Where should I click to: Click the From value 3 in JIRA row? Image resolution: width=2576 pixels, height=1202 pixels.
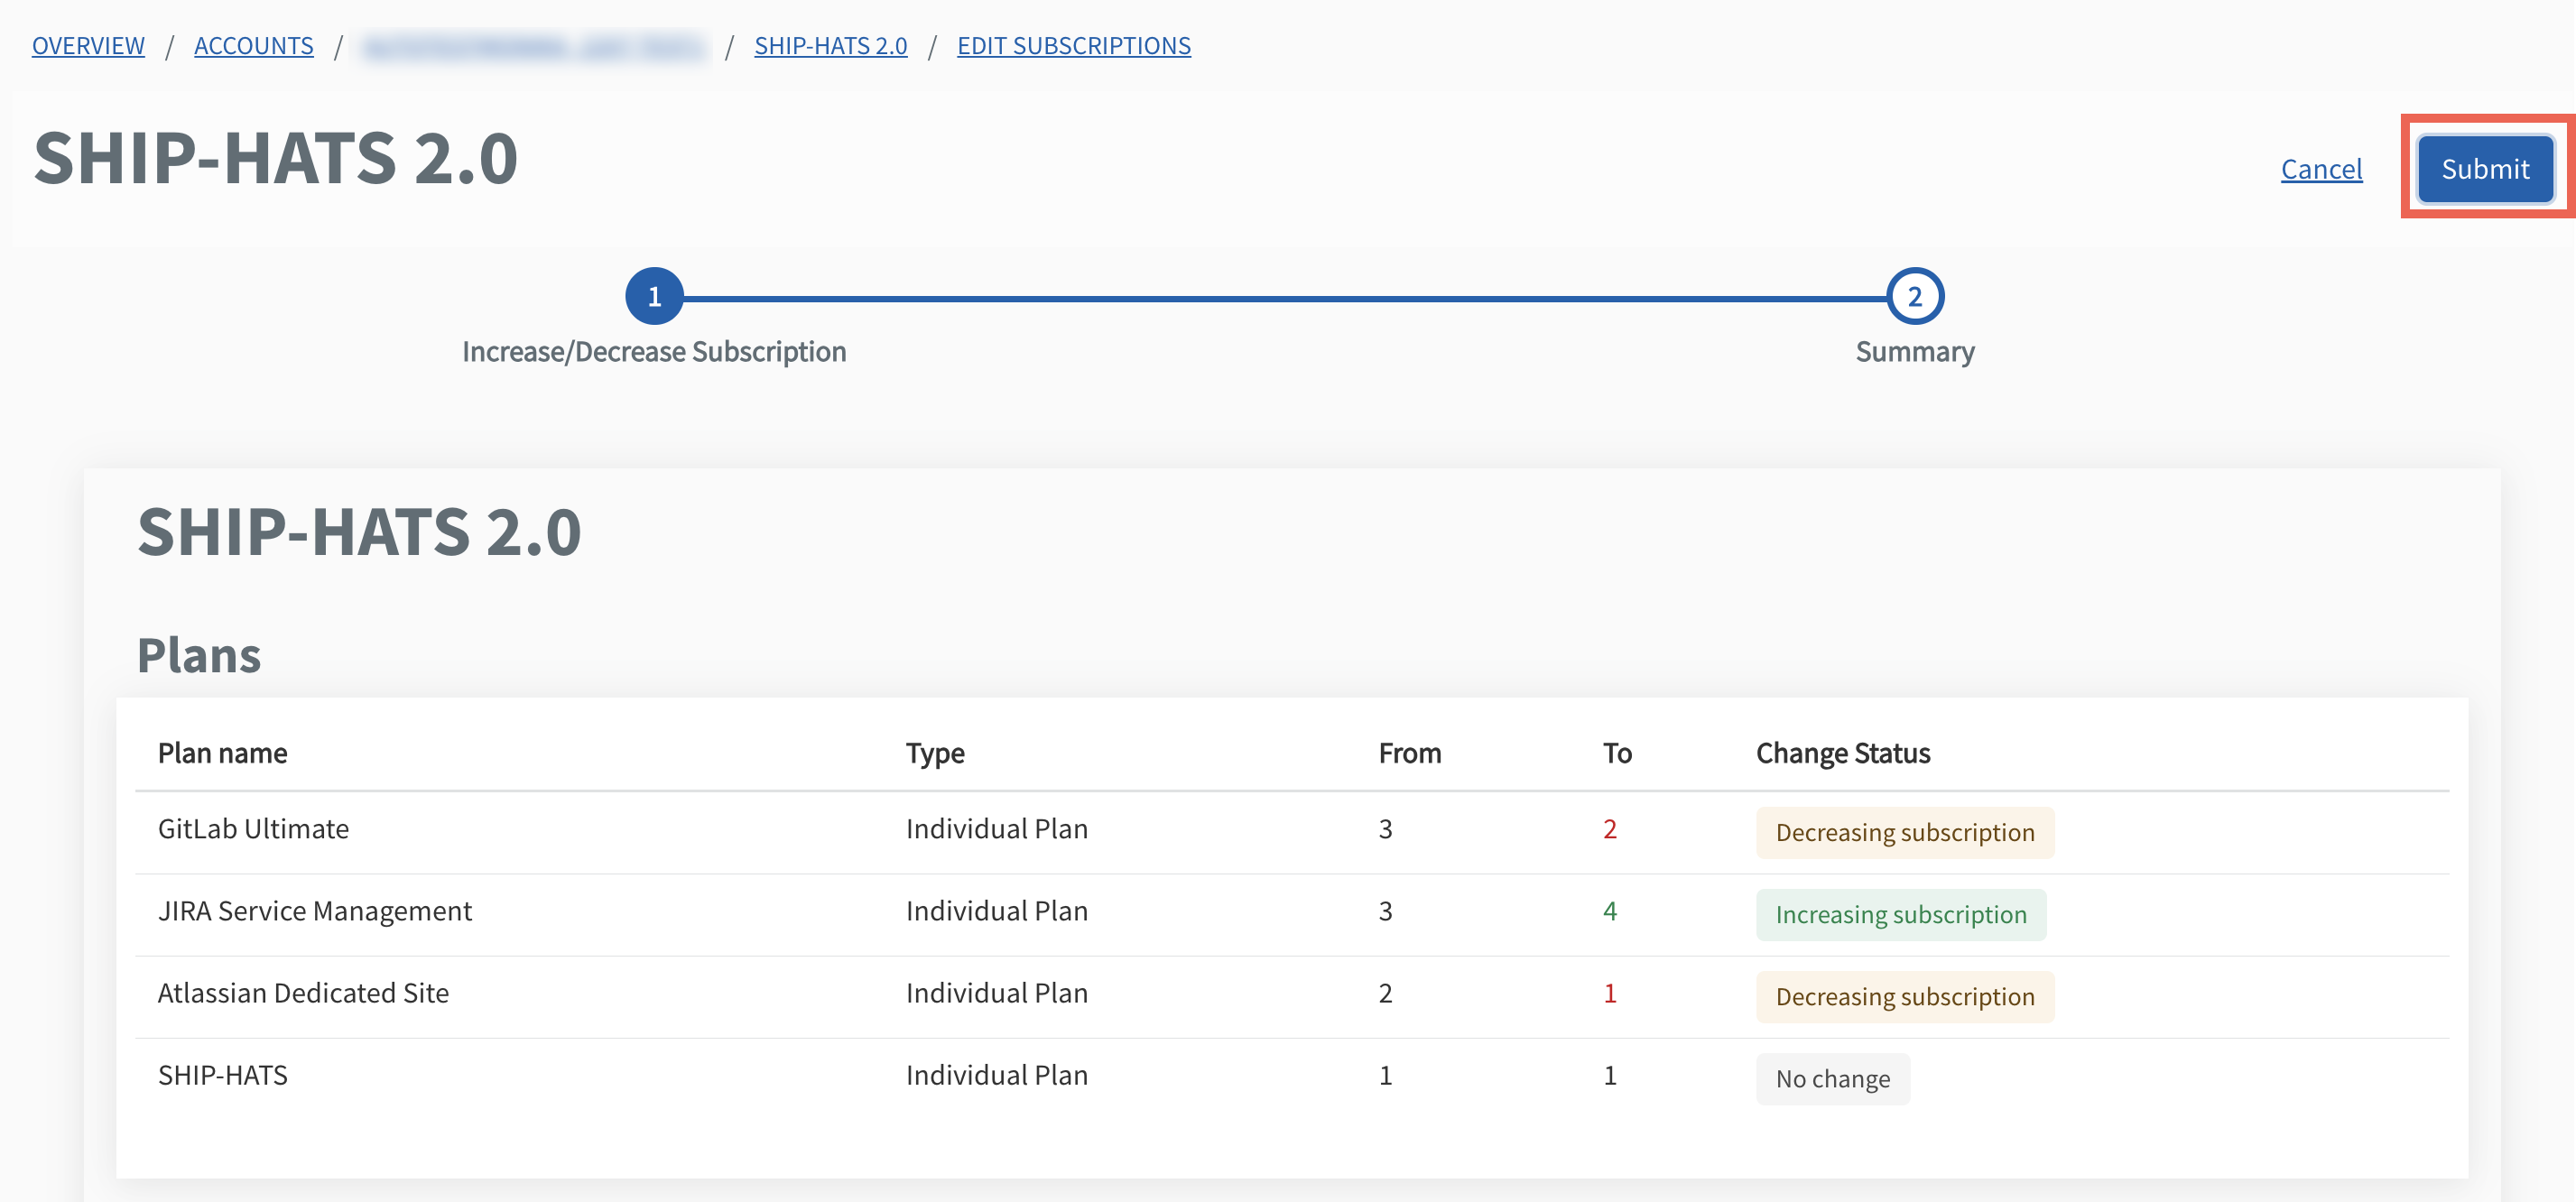click(1385, 911)
